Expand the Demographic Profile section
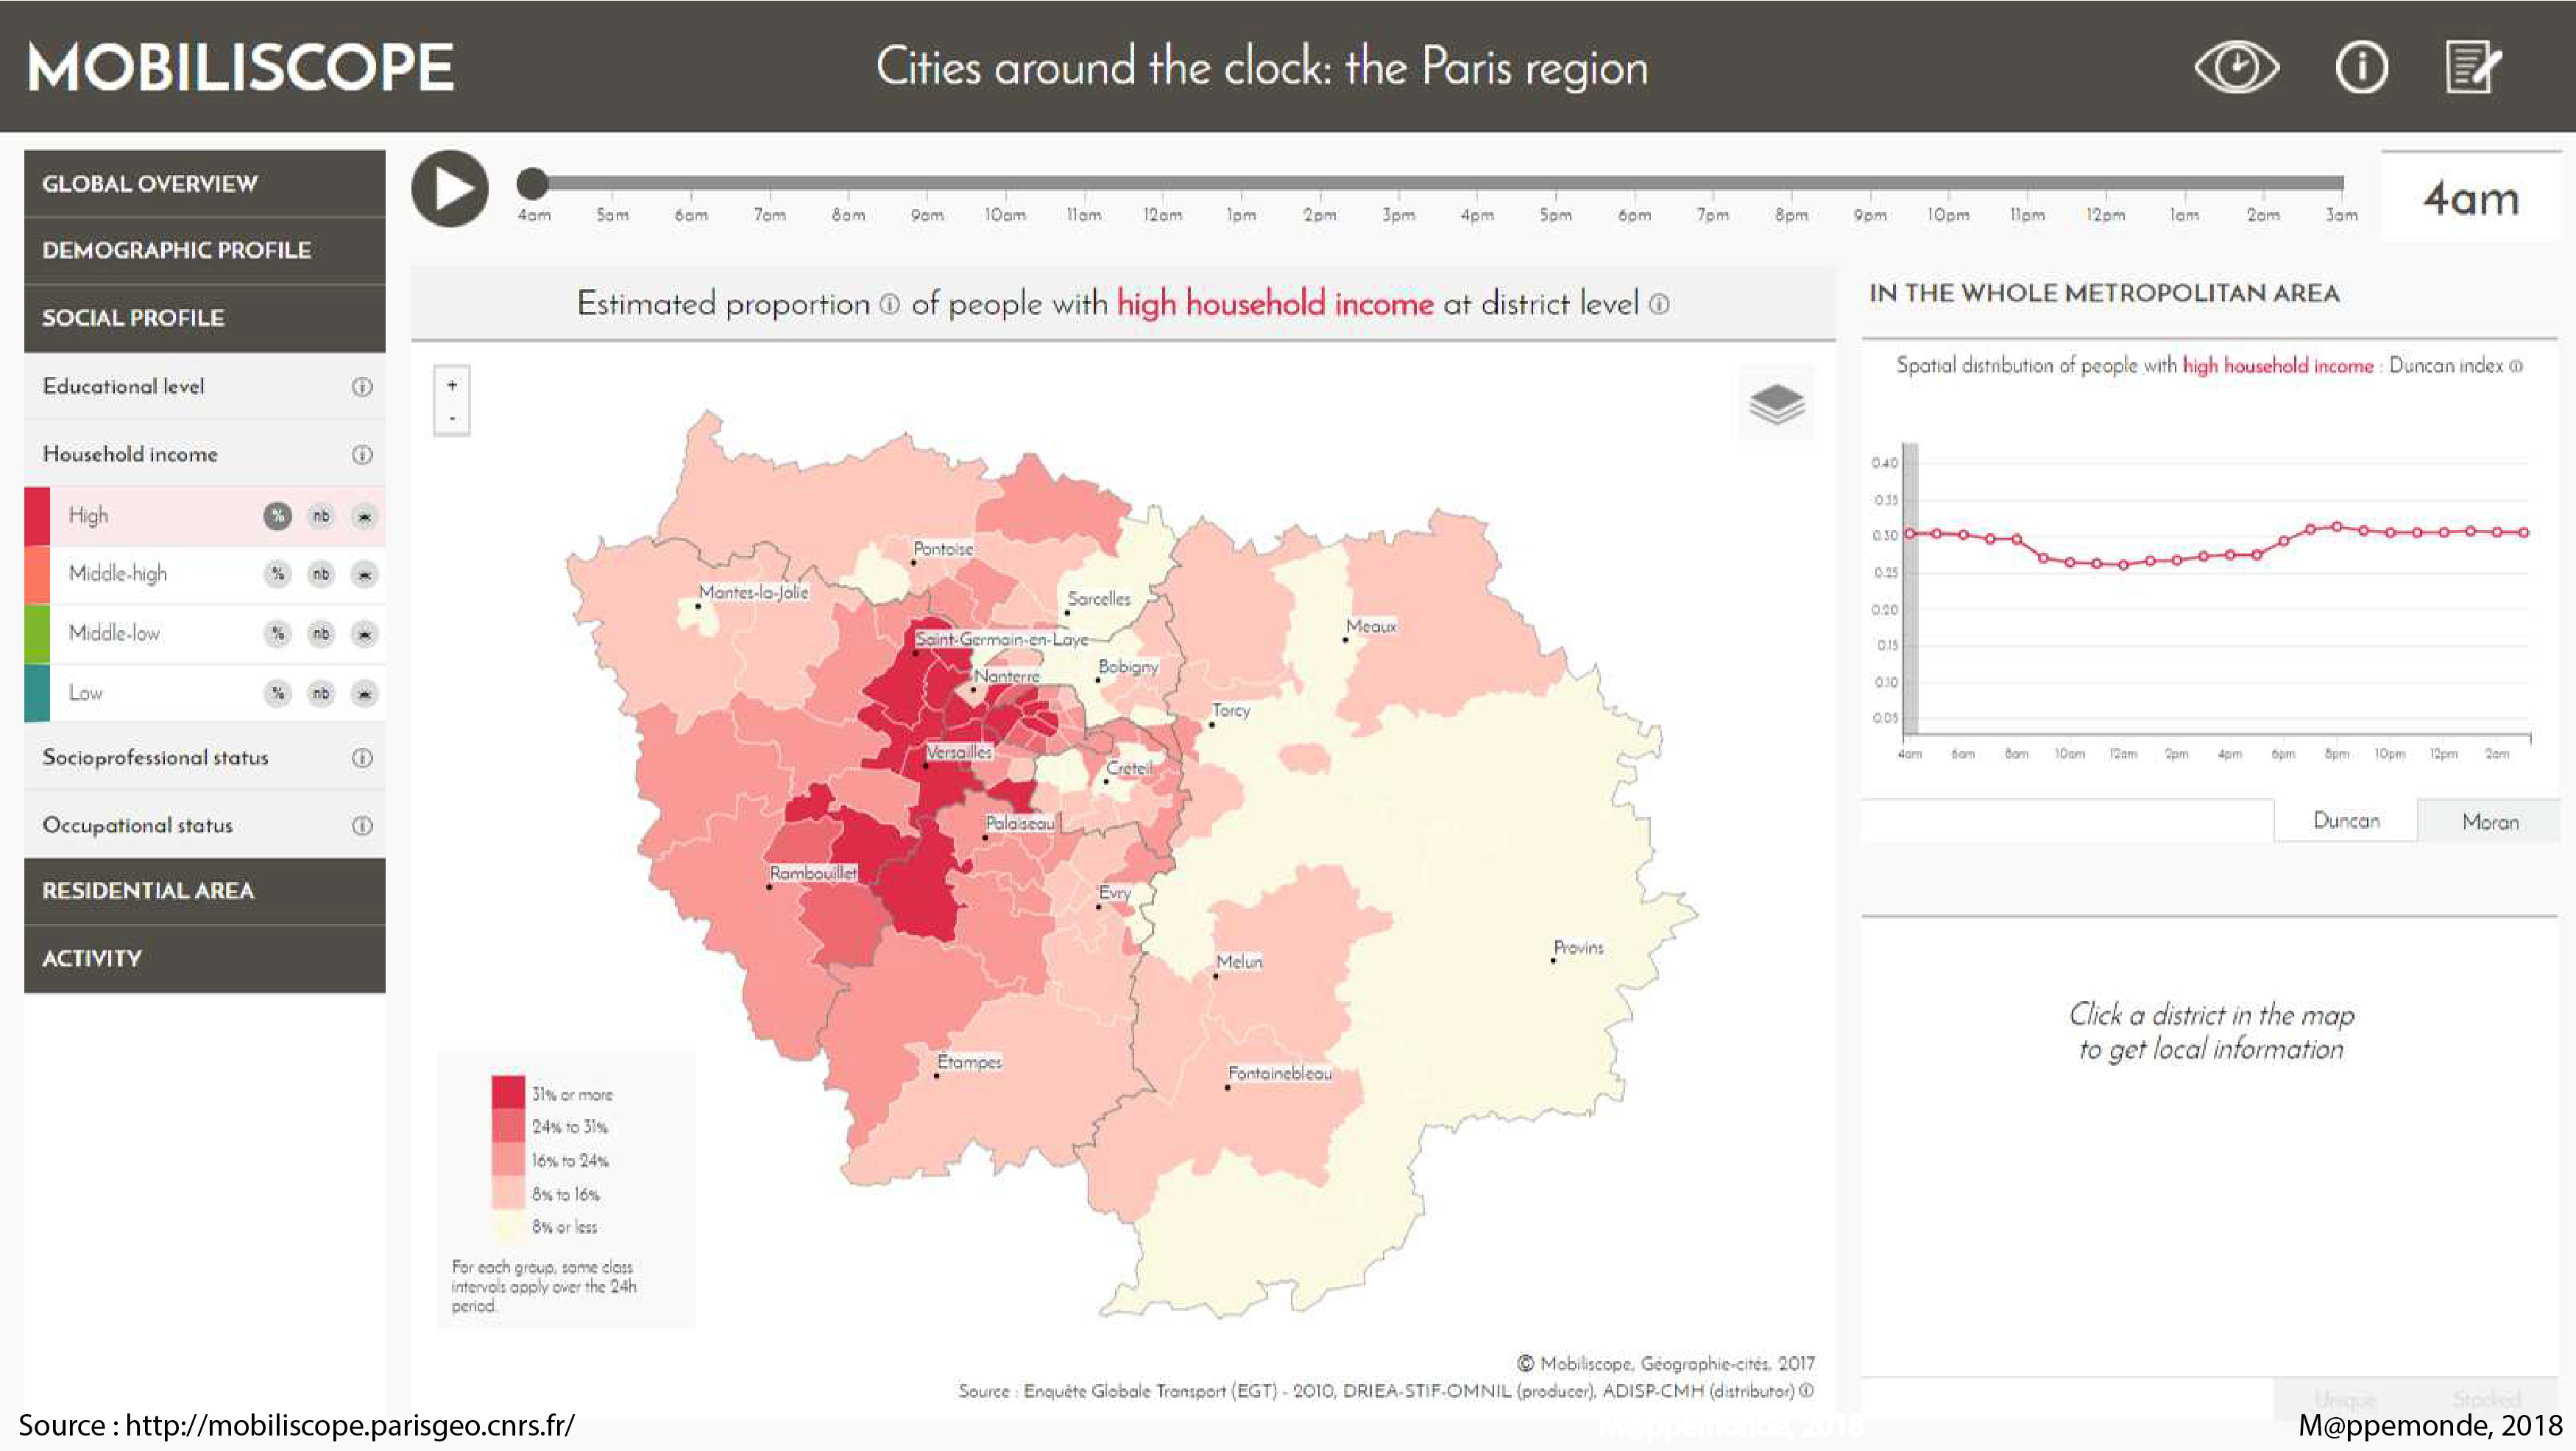2576x1451 pixels. click(204, 250)
